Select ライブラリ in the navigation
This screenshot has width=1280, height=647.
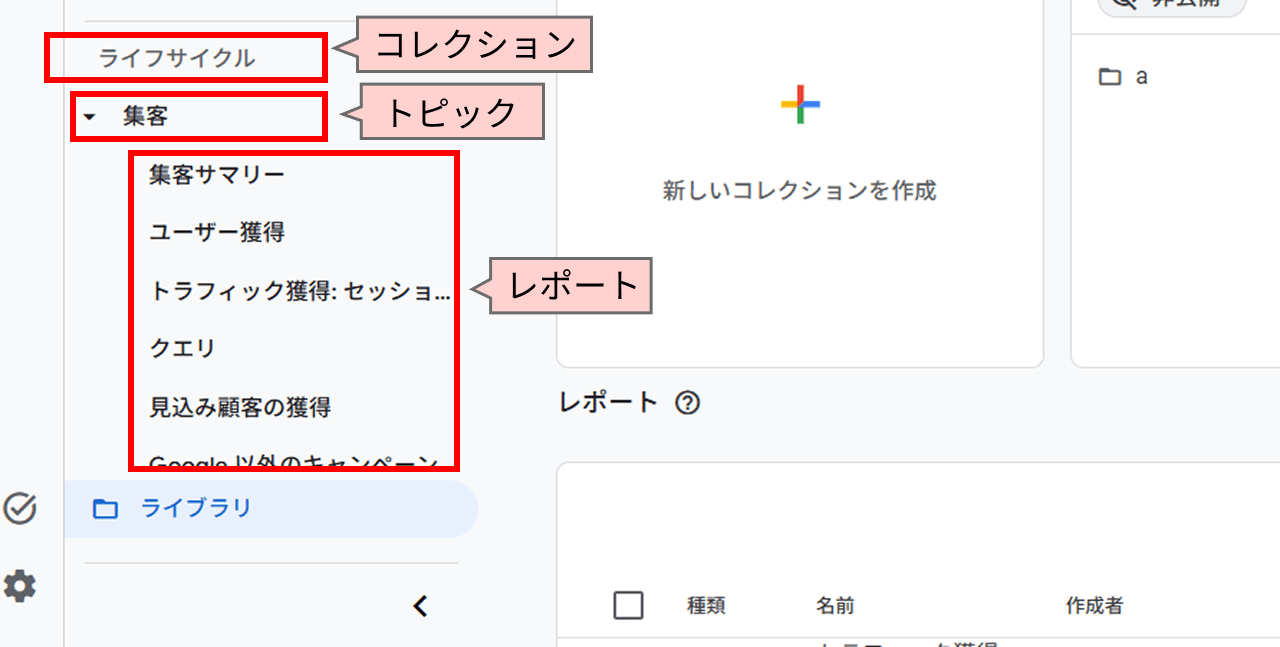(271, 509)
